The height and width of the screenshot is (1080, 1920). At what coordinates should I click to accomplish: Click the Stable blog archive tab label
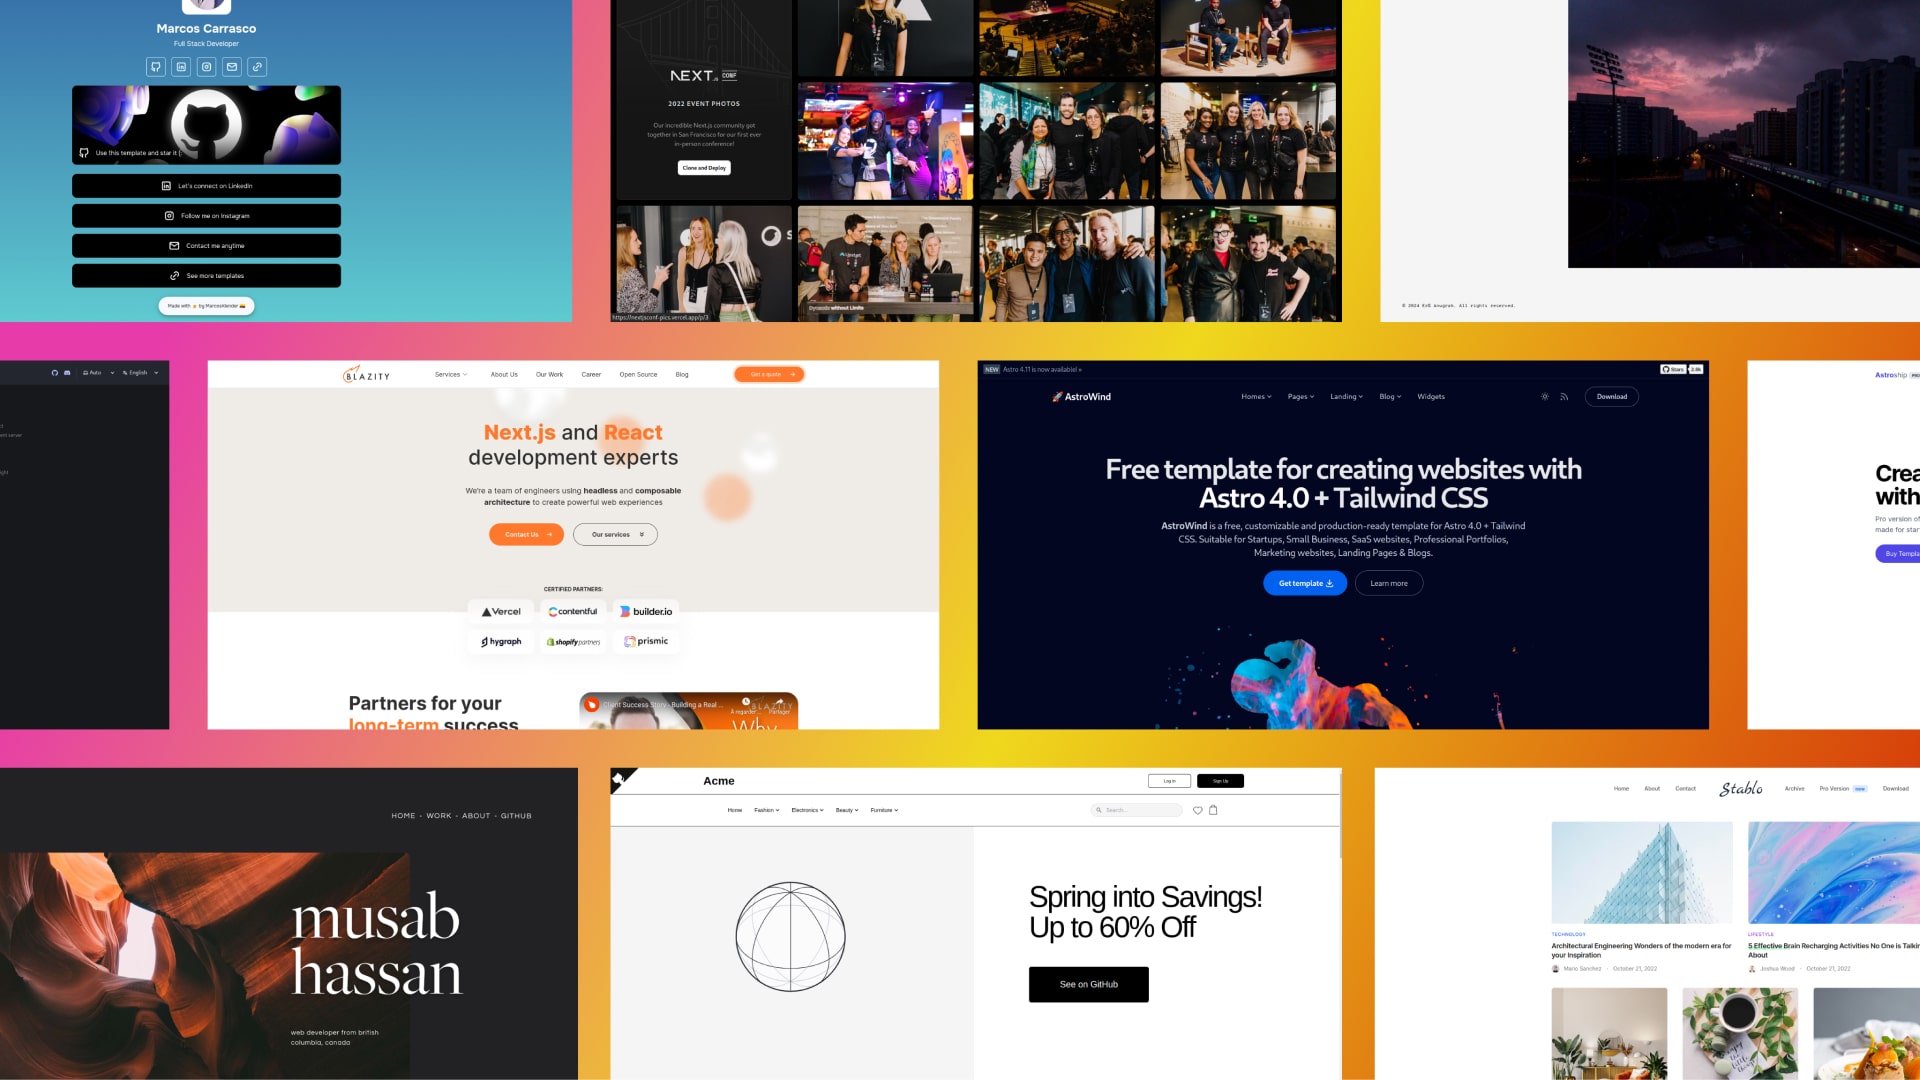[x=1791, y=789]
